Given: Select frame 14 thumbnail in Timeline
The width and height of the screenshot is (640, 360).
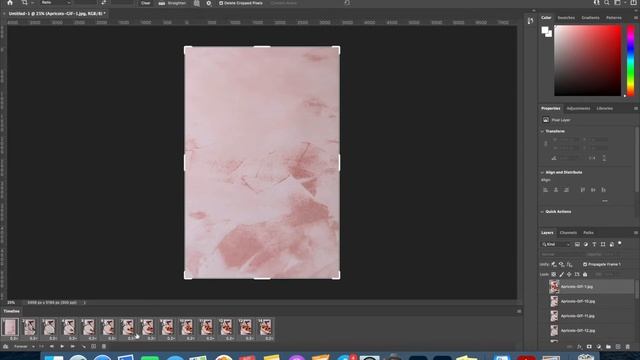Looking at the screenshot, I should tap(265, 327).
